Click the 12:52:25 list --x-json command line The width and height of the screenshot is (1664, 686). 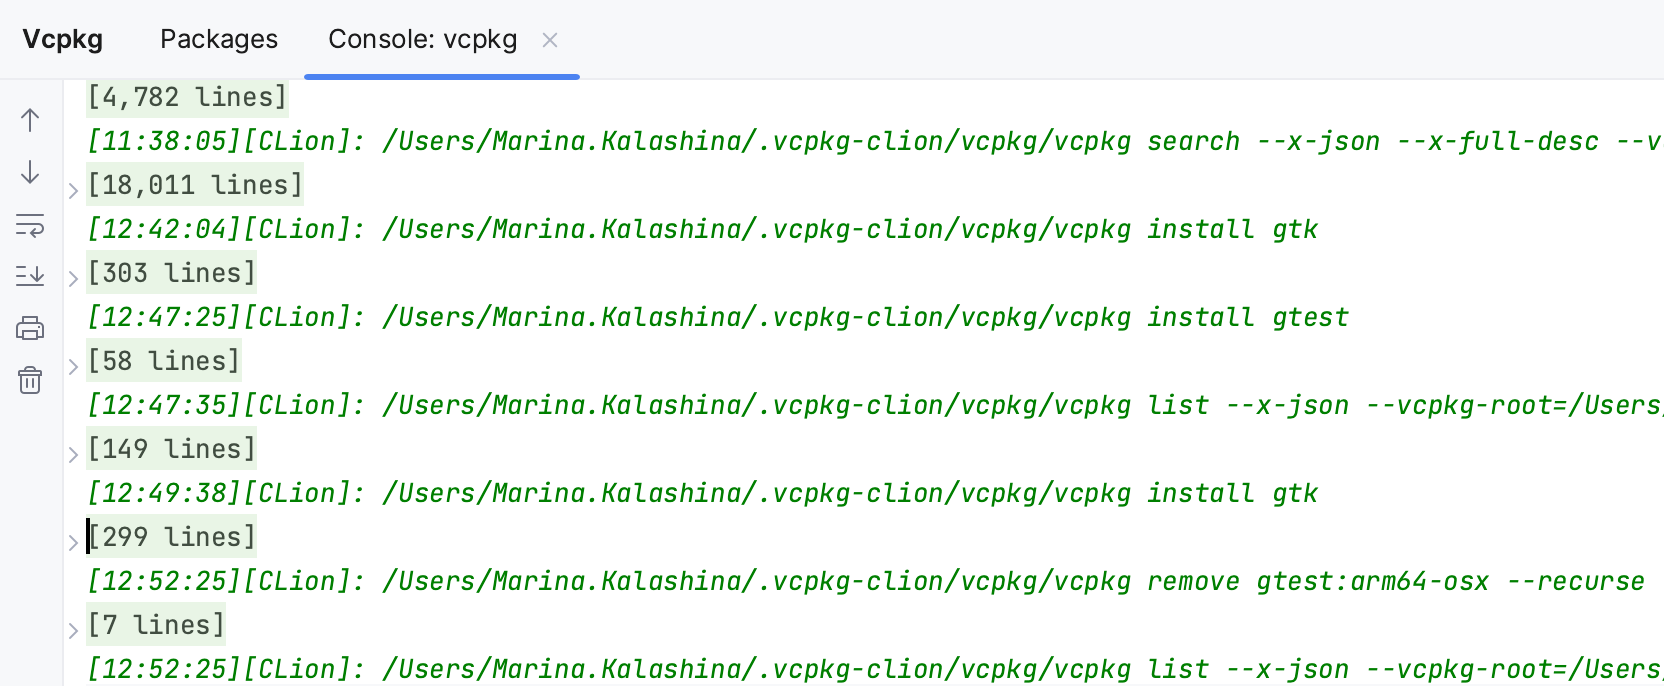pos(873,669)
